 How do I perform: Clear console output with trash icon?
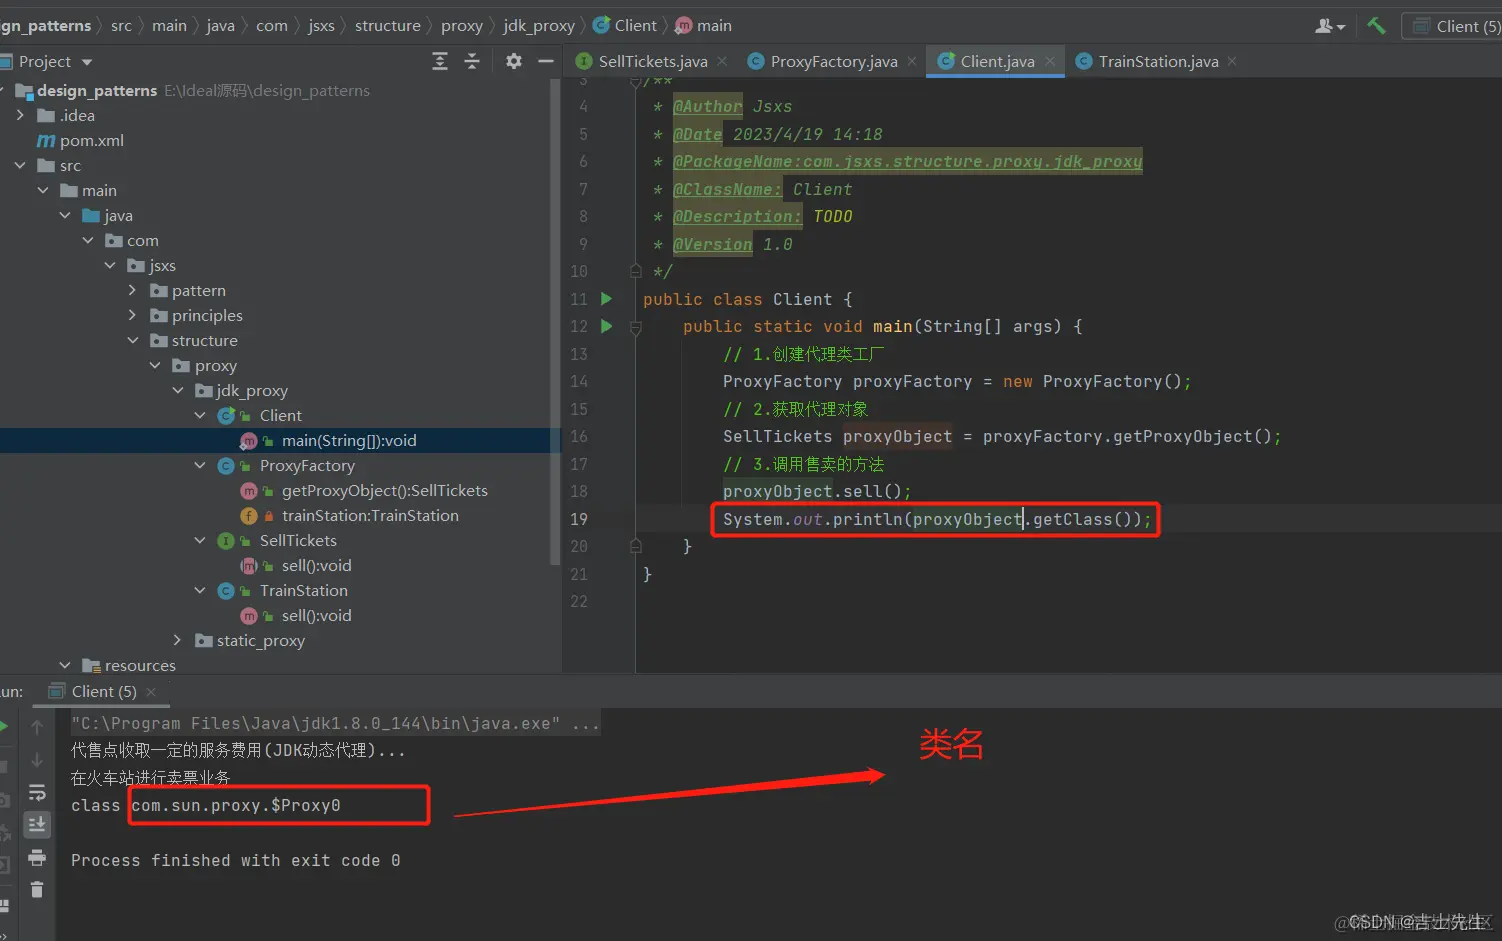[x=37, y=889]
